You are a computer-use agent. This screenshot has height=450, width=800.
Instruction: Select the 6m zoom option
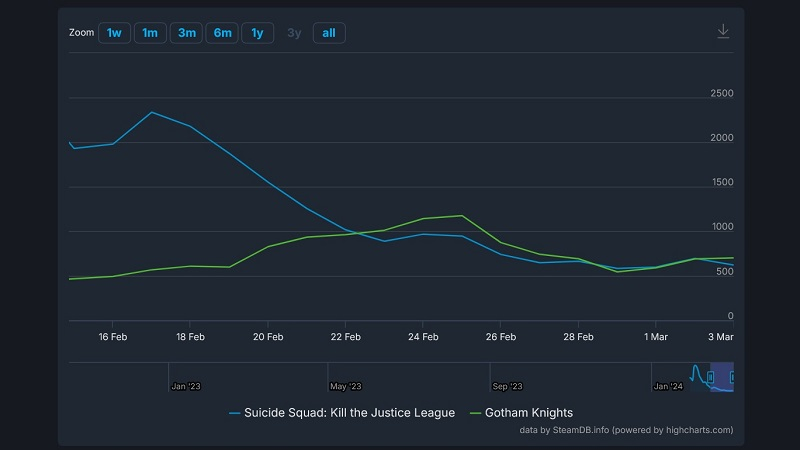coord(221,33)
